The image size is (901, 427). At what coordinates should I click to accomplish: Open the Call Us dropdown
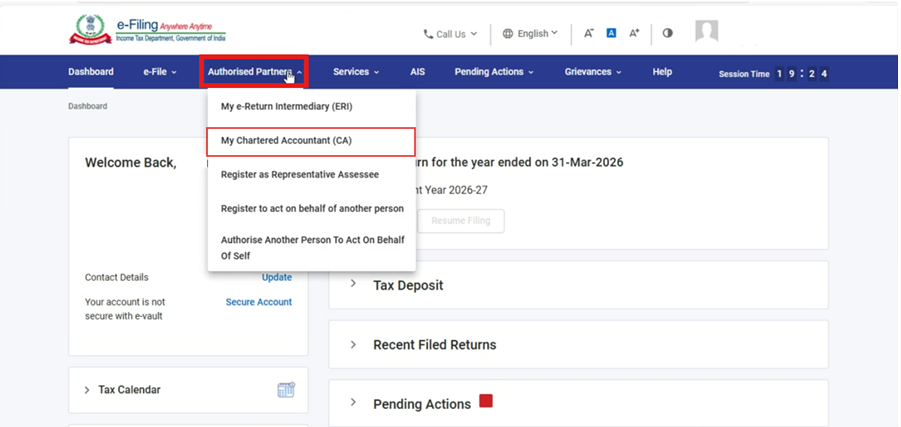click(450, 34)
